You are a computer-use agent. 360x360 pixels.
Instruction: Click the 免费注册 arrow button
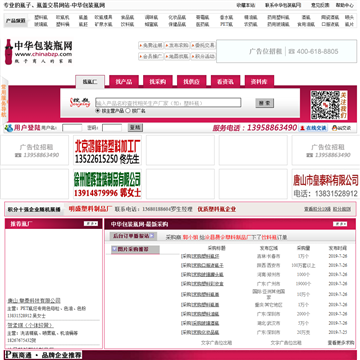pos(151,45)
